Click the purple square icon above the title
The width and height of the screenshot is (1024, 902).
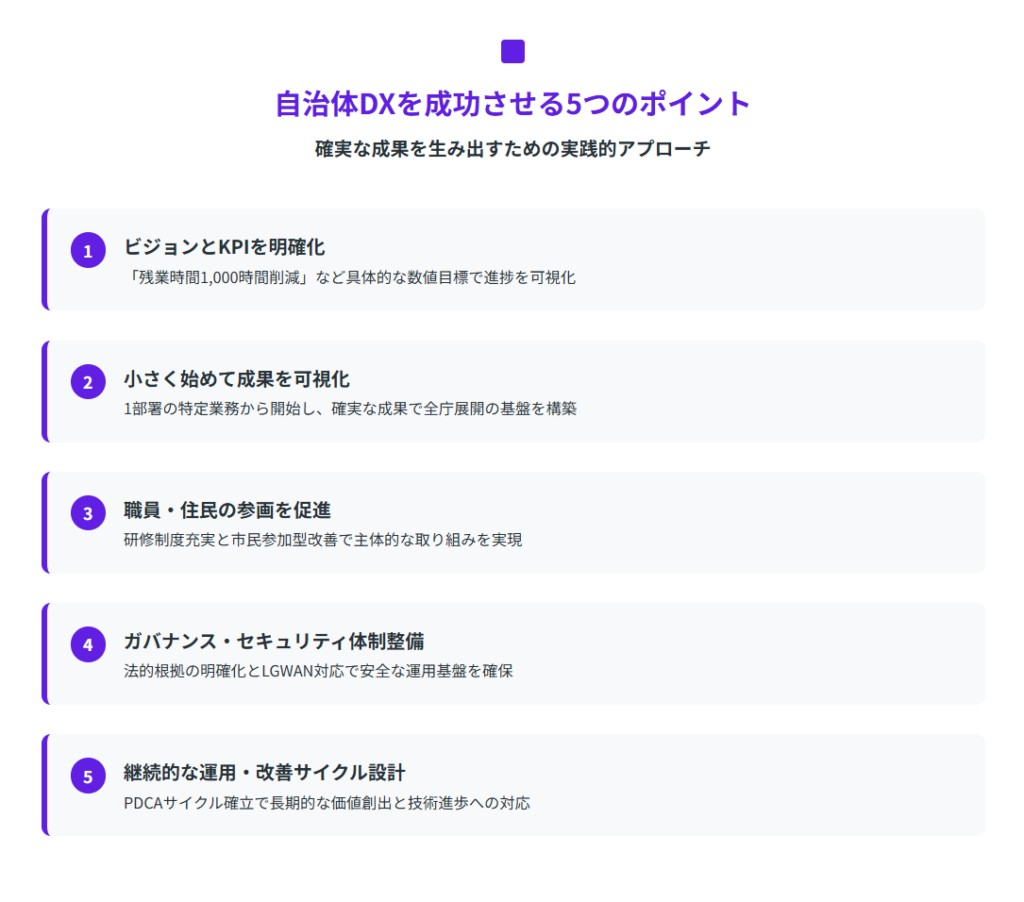click(x=512, y=51)
